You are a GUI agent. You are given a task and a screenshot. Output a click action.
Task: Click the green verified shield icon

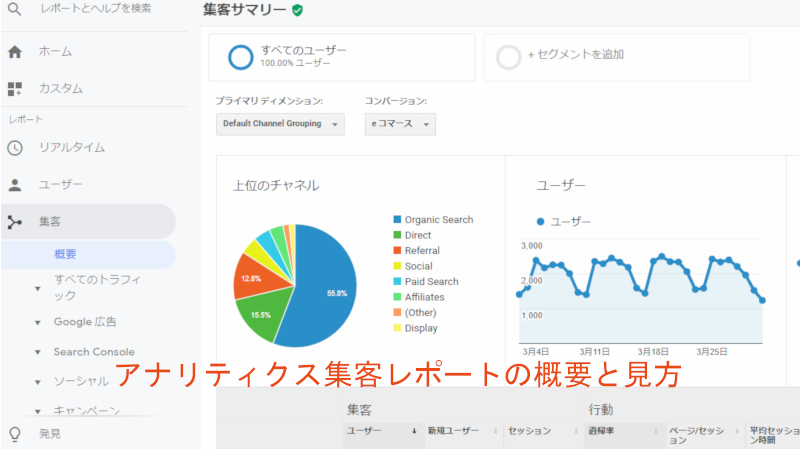click(297, 10)
